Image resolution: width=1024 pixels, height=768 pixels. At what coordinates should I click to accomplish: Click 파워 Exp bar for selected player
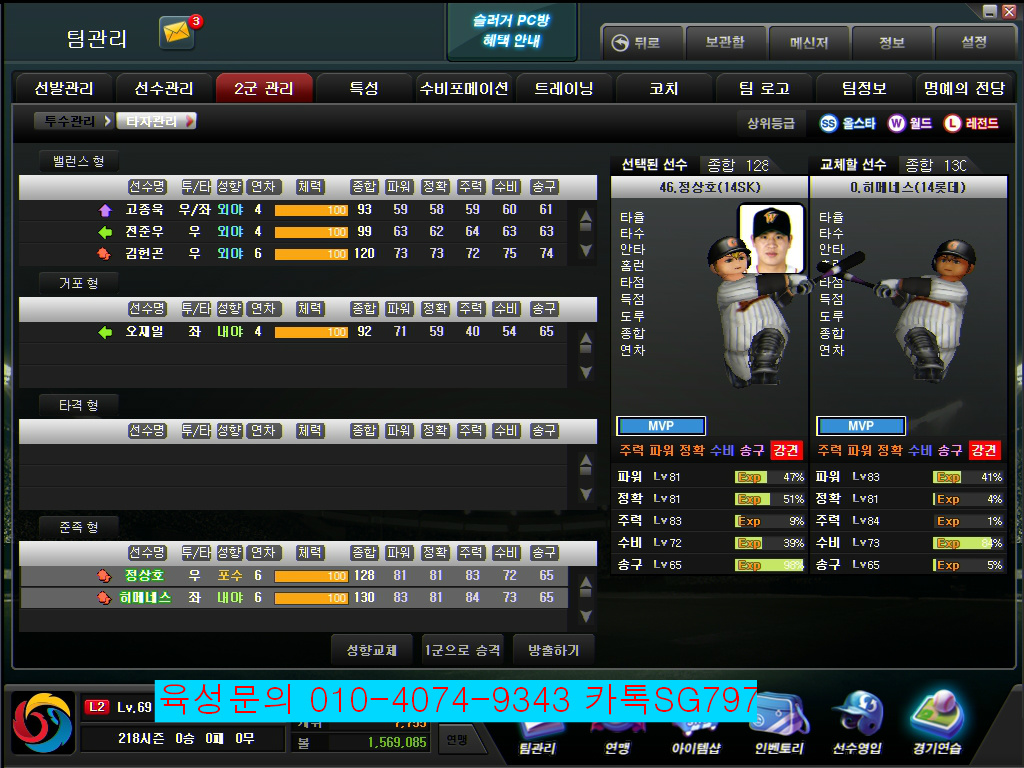point(769,477)
